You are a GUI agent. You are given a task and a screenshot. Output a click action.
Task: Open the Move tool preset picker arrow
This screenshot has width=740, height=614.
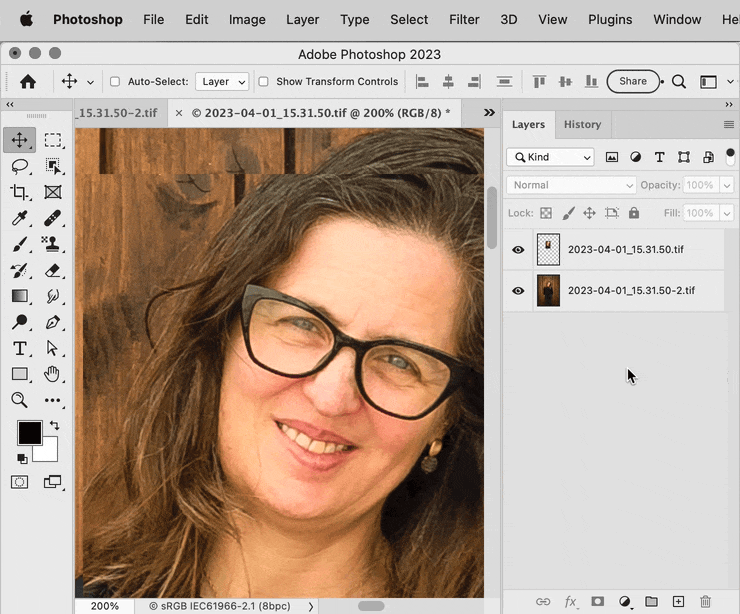point(90,82)
